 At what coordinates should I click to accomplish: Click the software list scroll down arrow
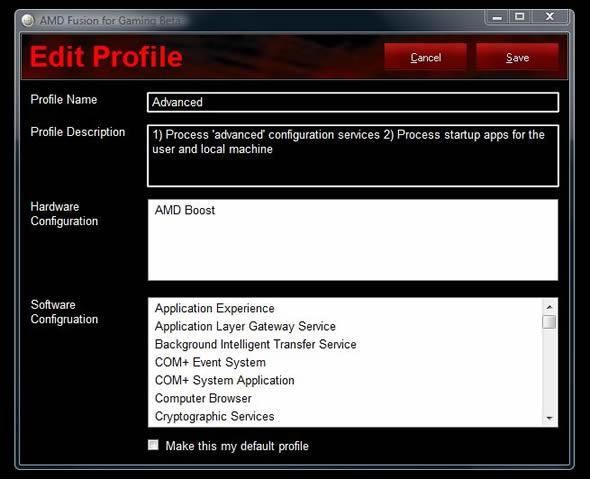point(549,418)
